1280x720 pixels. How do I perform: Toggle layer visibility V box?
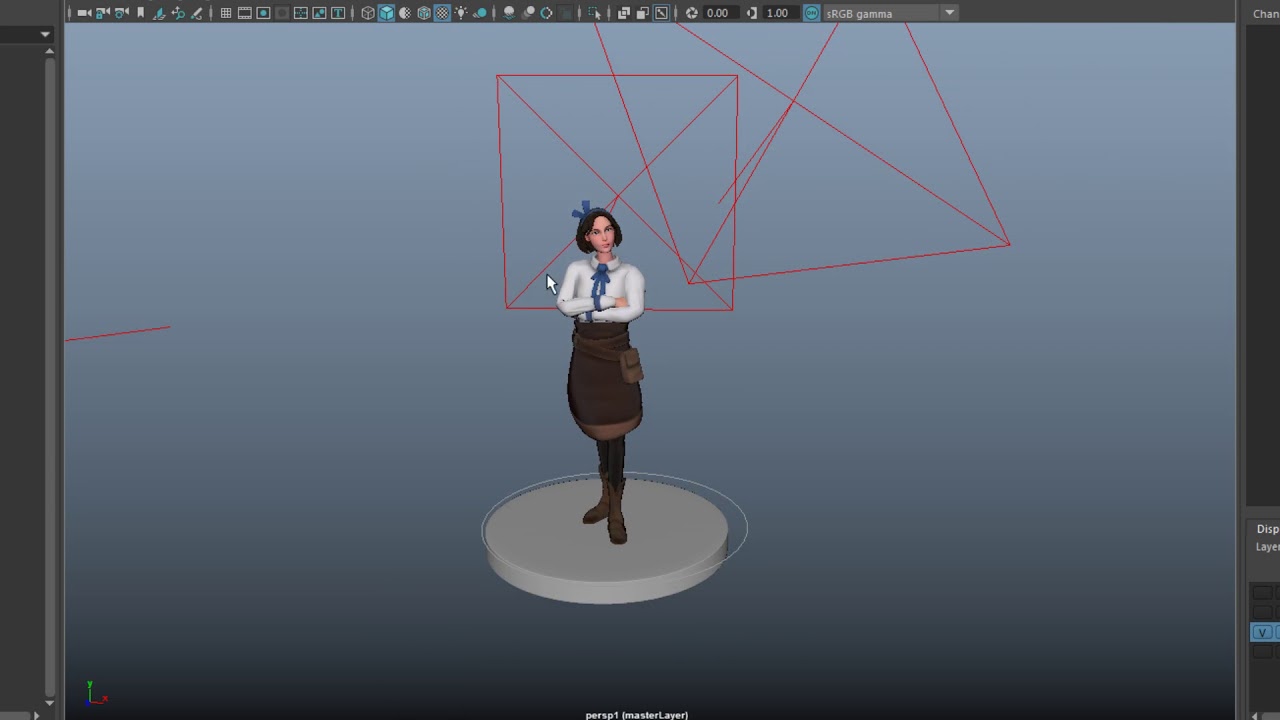coord(1263,632)
